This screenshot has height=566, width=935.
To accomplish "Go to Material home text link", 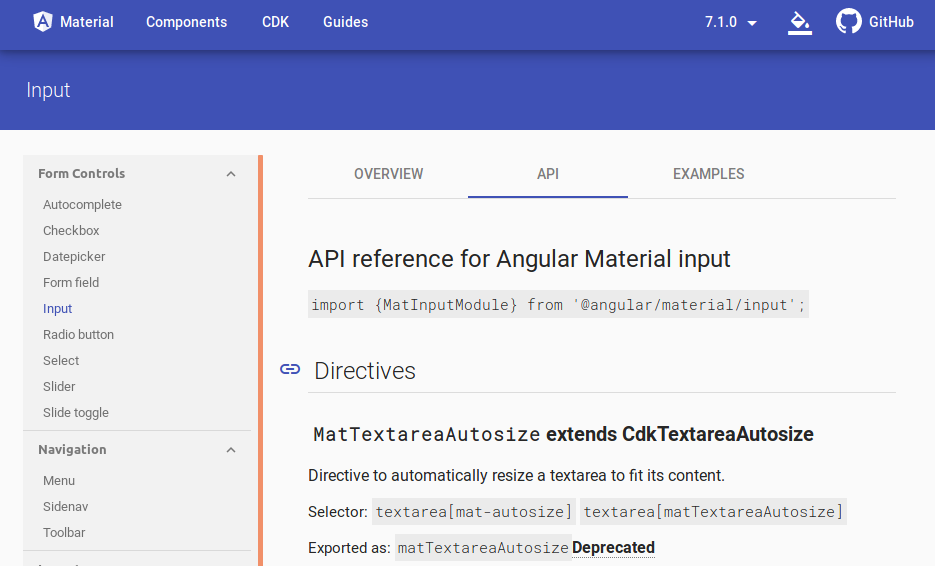I will click(86, 22).
